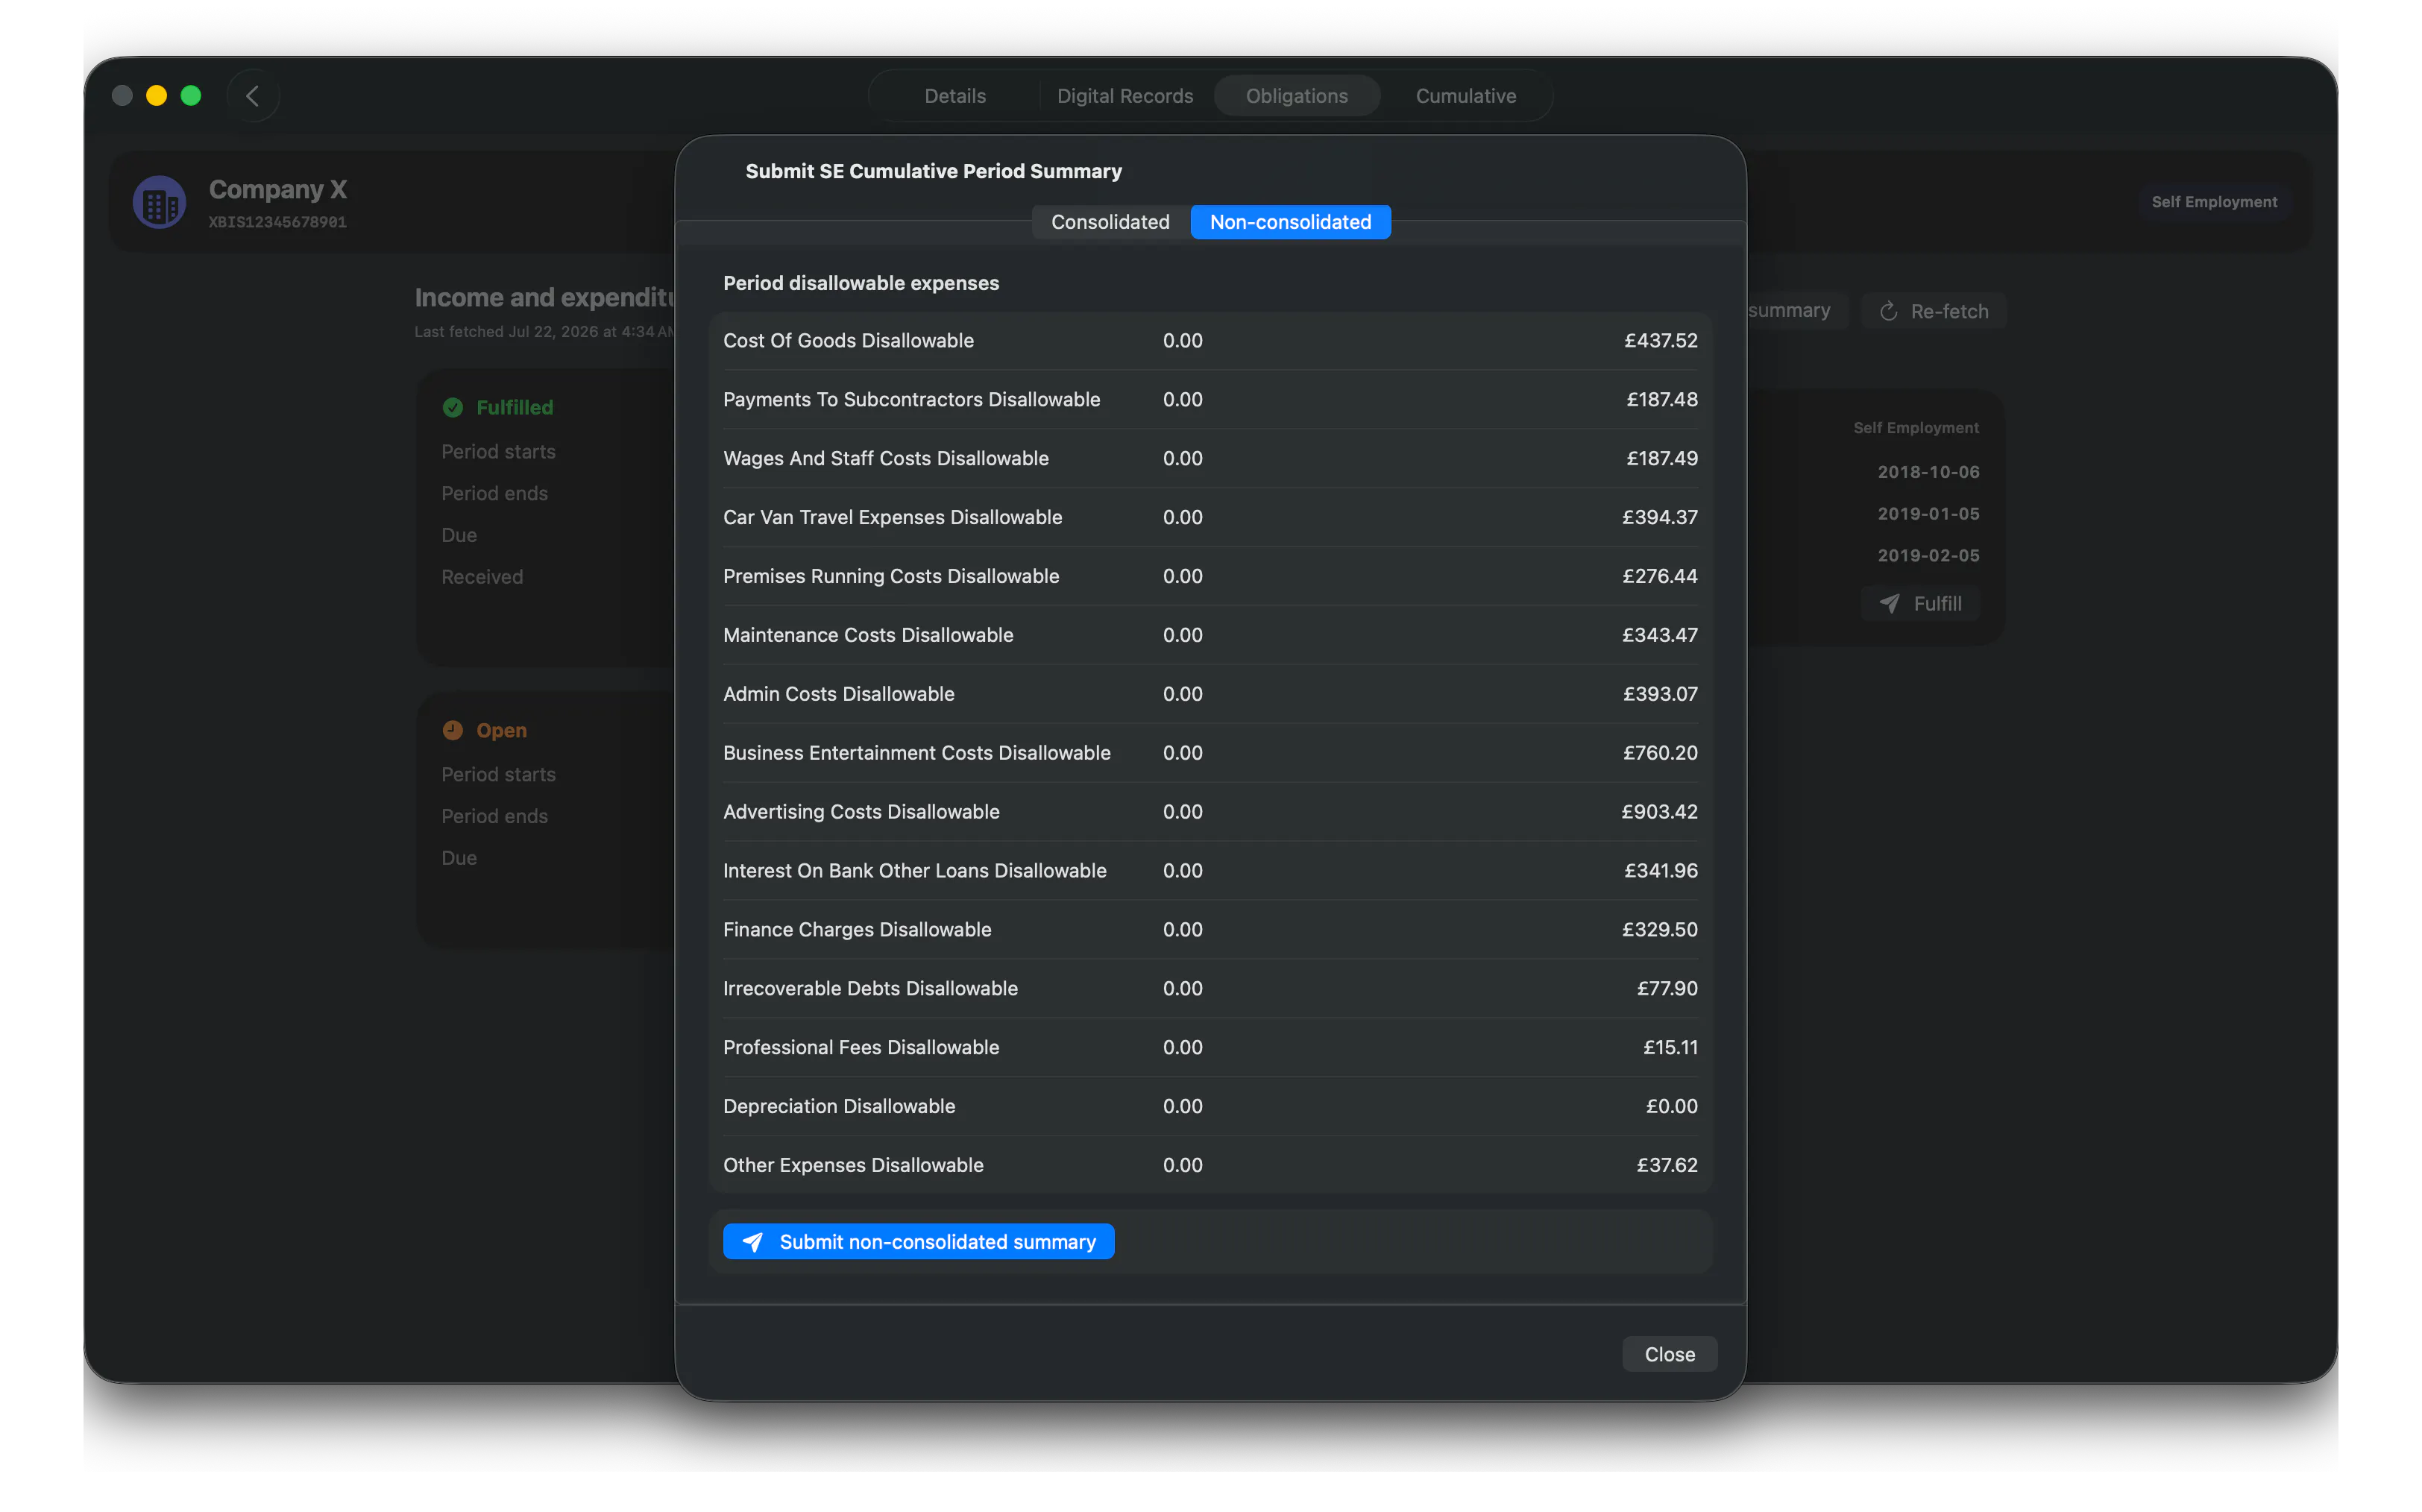Screen dimensions: 2422x1512
Task: Edit Advertising Costs Disallowable field
Action: click(x=1182, y=812)
